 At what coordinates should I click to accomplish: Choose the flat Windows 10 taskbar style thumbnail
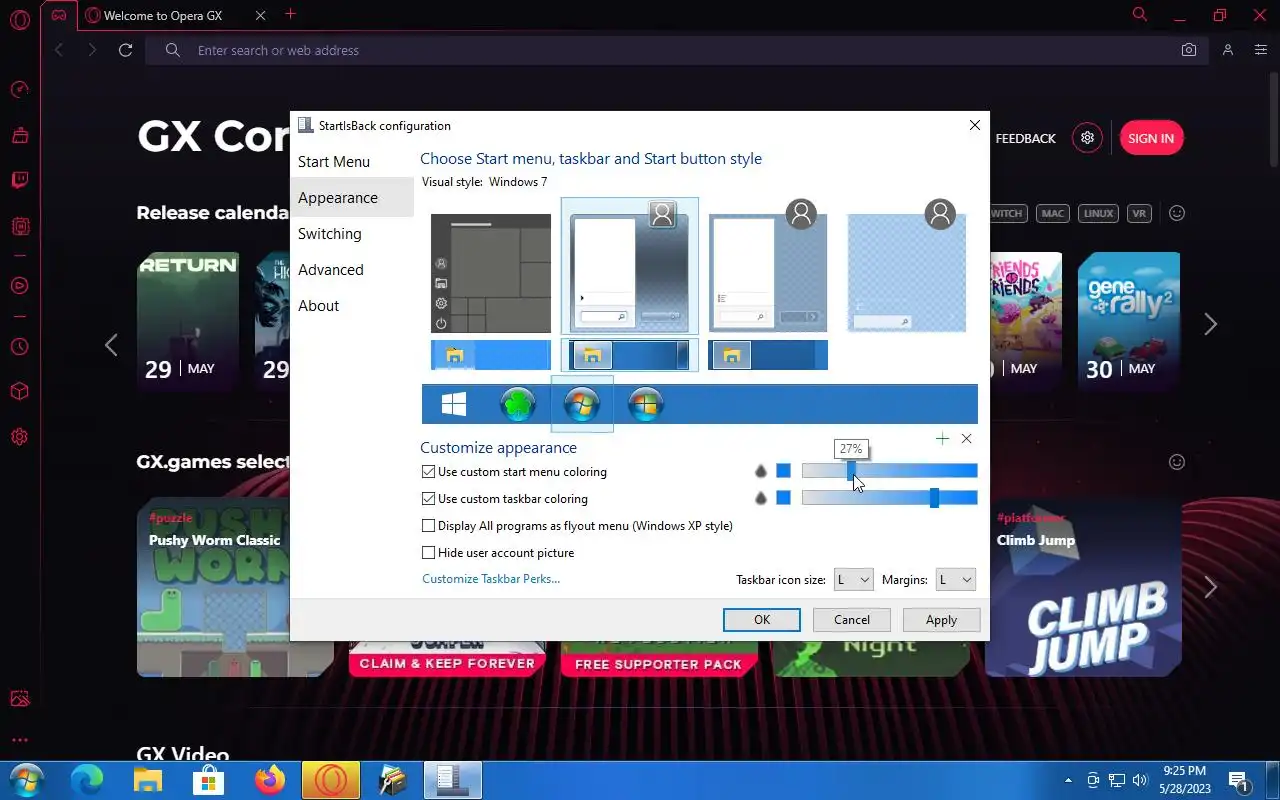coord(491,355)
